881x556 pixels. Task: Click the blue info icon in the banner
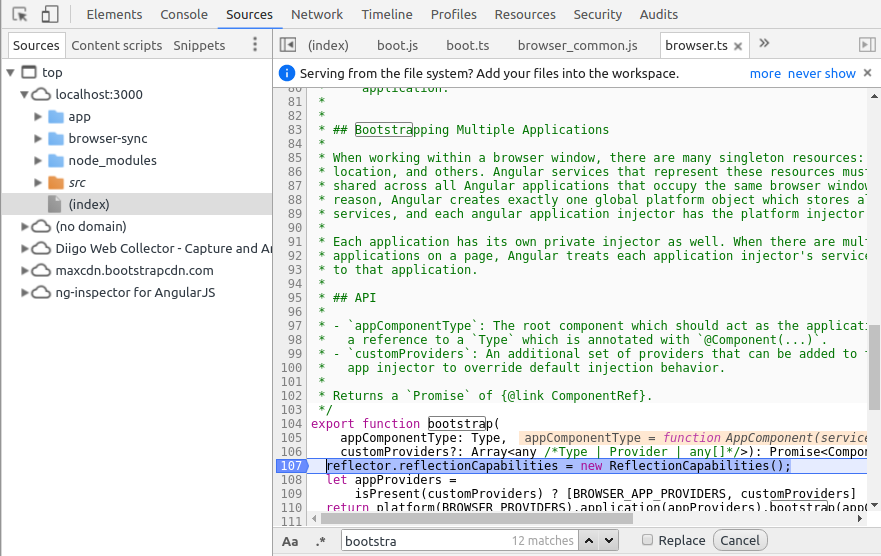[x=287, y=73]
